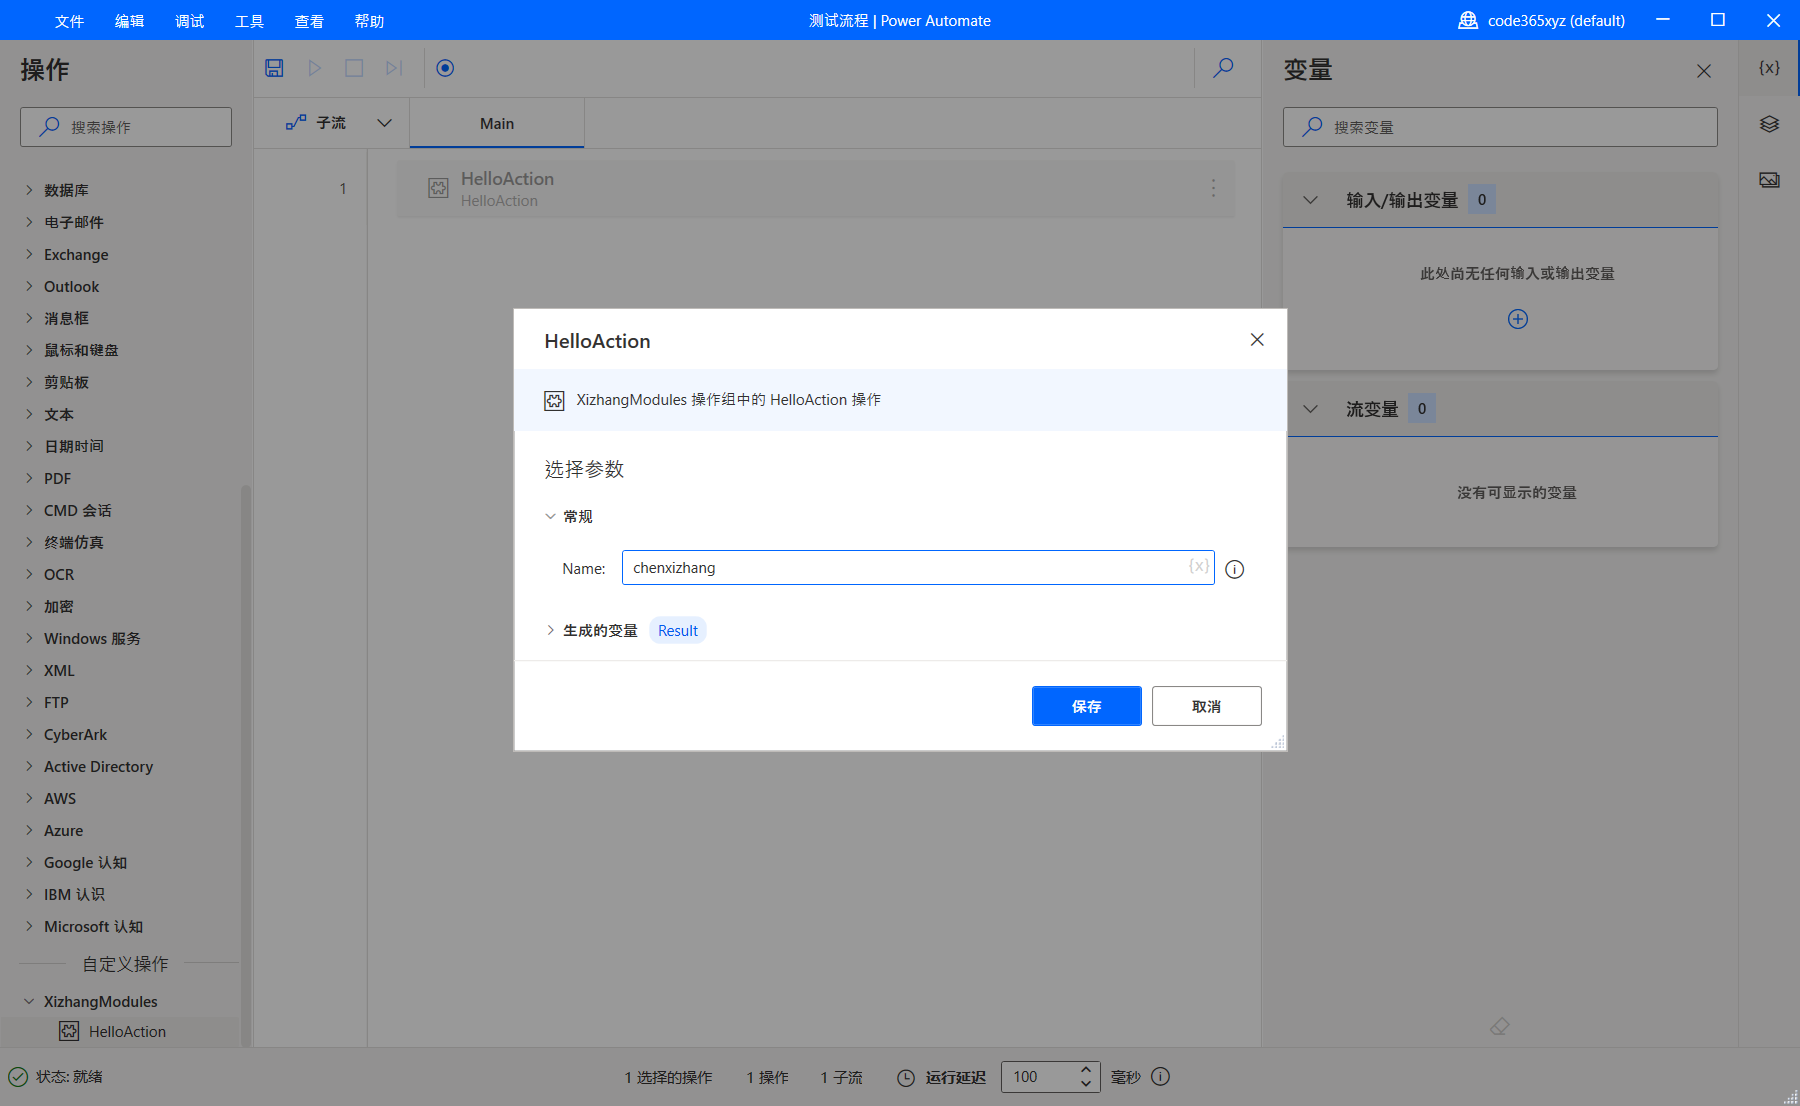Open the 工具 menu
The height and width of the screenshot is (1106, 1800).
tap(249, 21)
